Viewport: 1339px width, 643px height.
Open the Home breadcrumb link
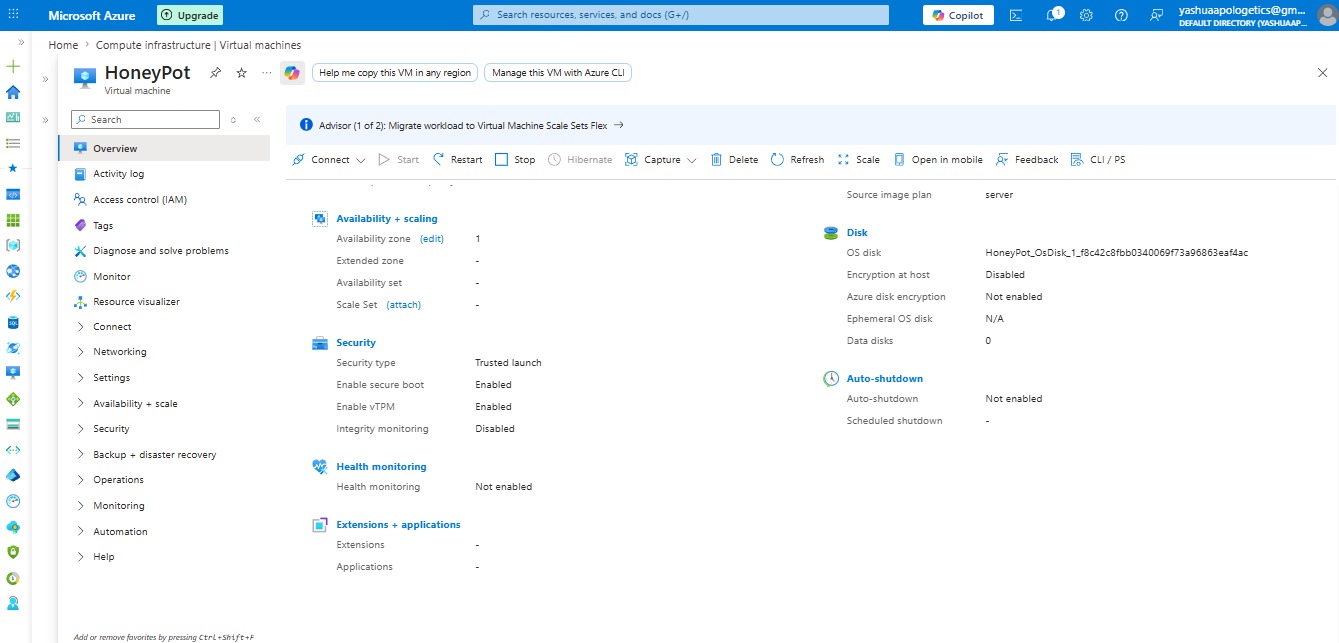63,45
